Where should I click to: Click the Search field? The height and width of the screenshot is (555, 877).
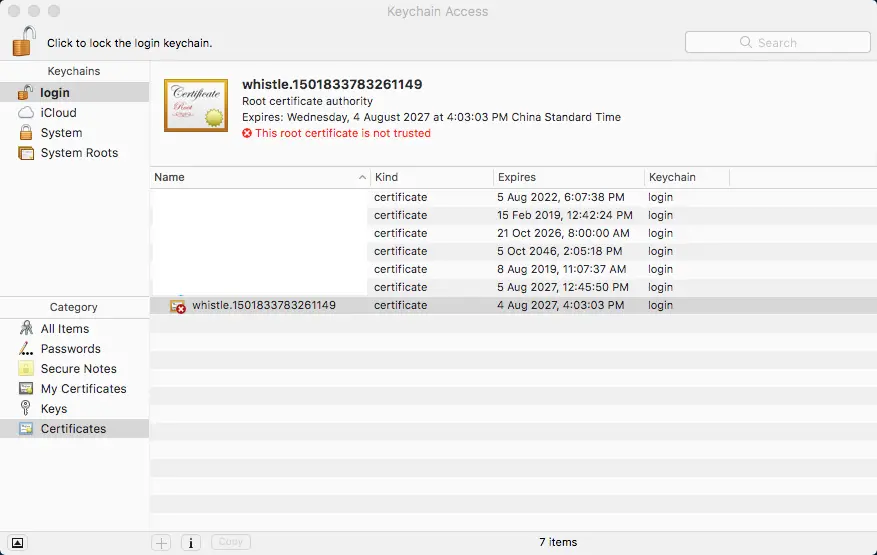[777, 43]
